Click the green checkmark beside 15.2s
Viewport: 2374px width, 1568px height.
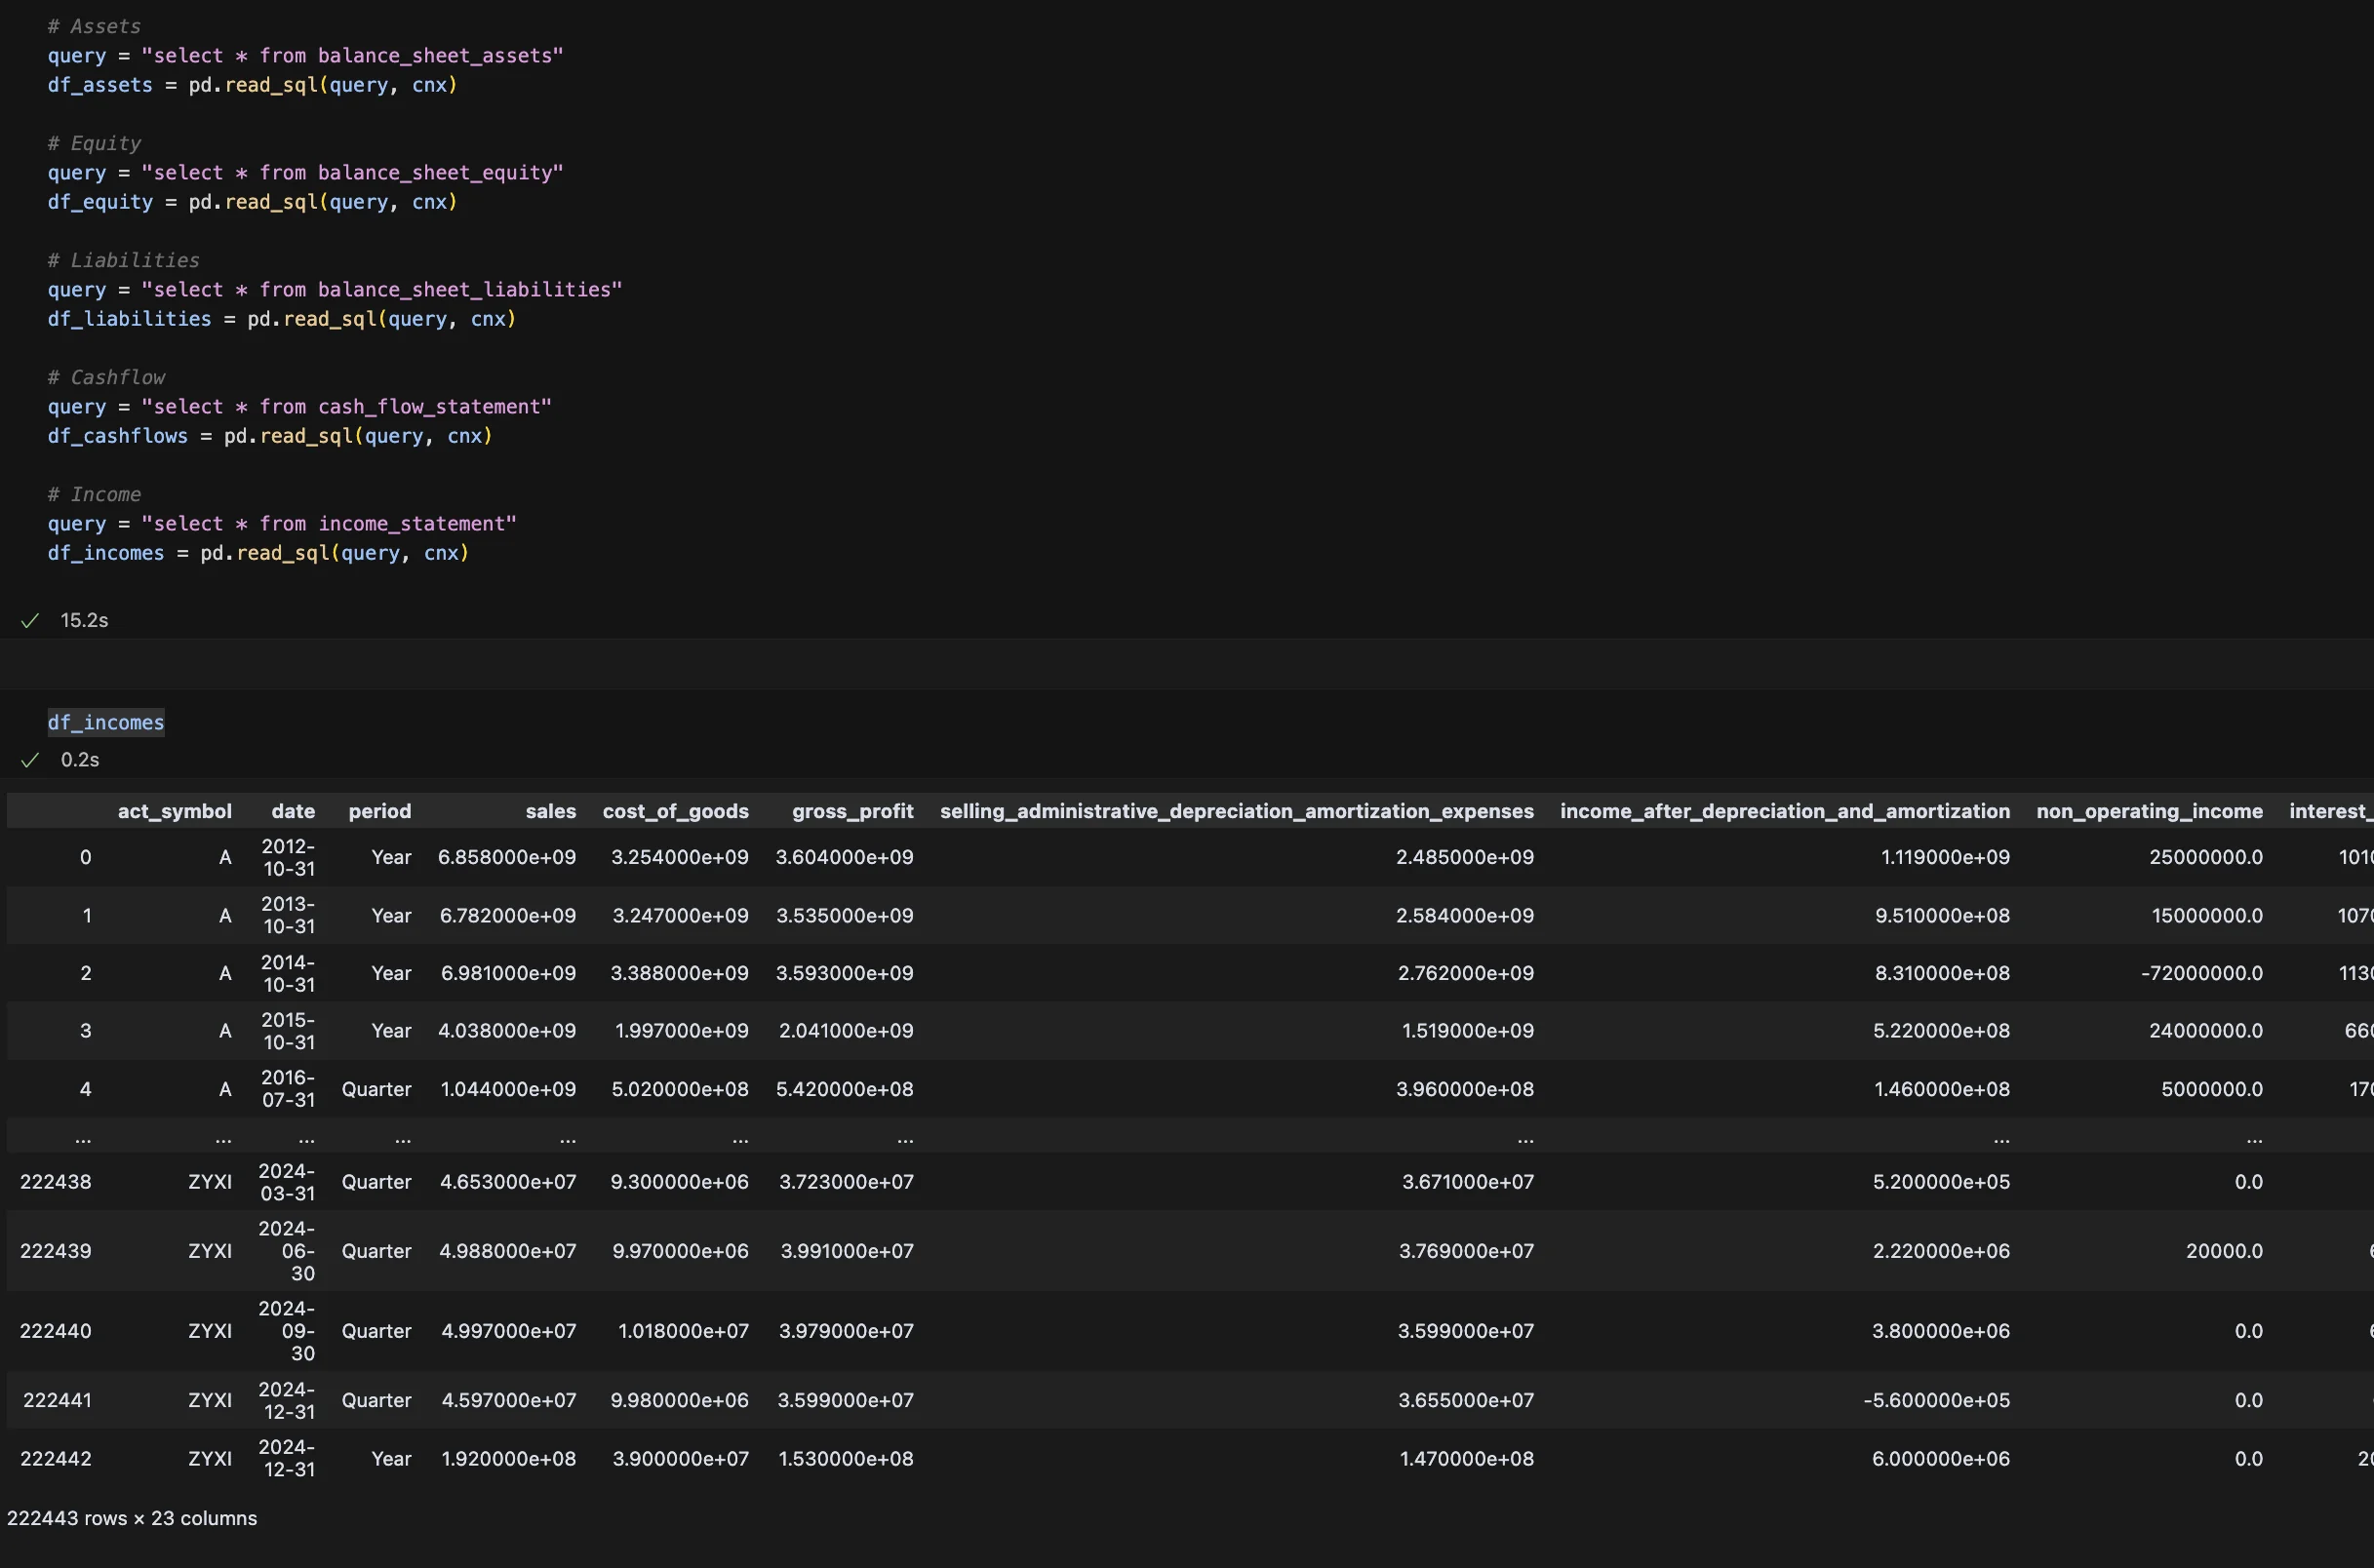click(30, 620)
